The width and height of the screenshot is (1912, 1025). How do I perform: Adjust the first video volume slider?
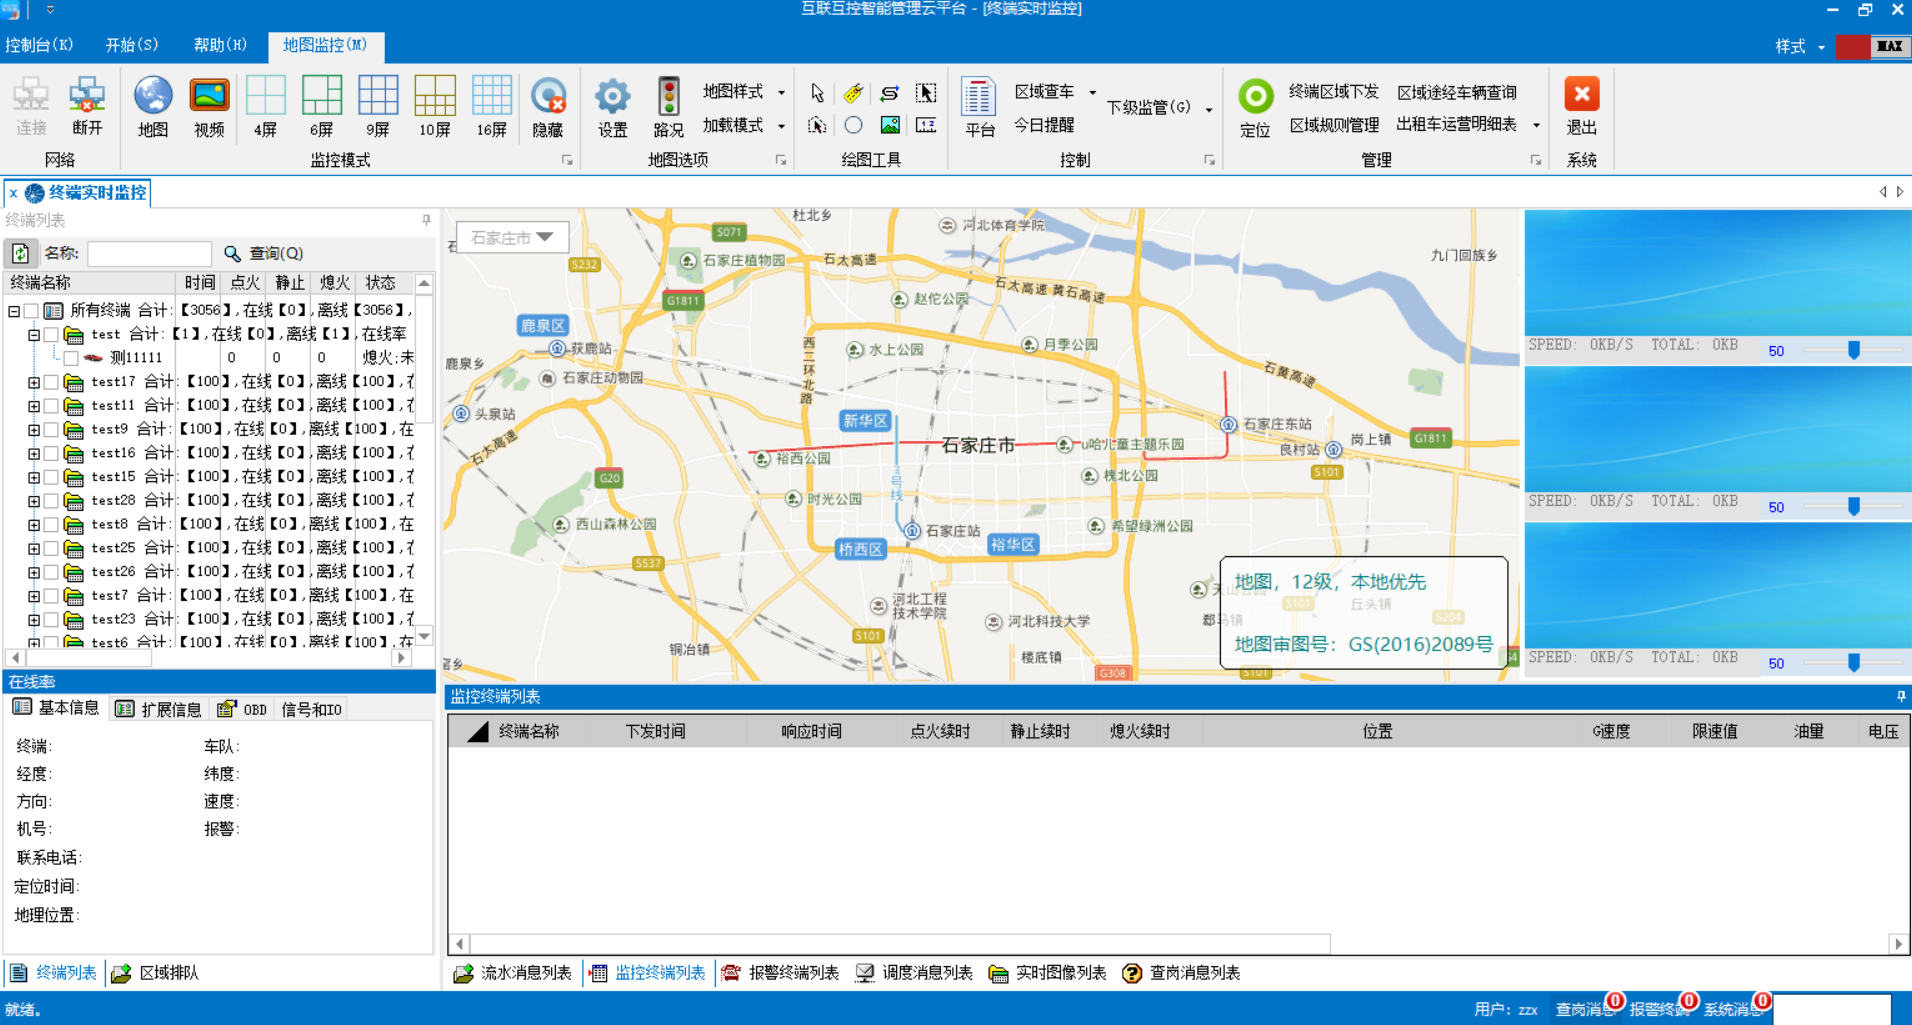click(x=1854, y=350)
